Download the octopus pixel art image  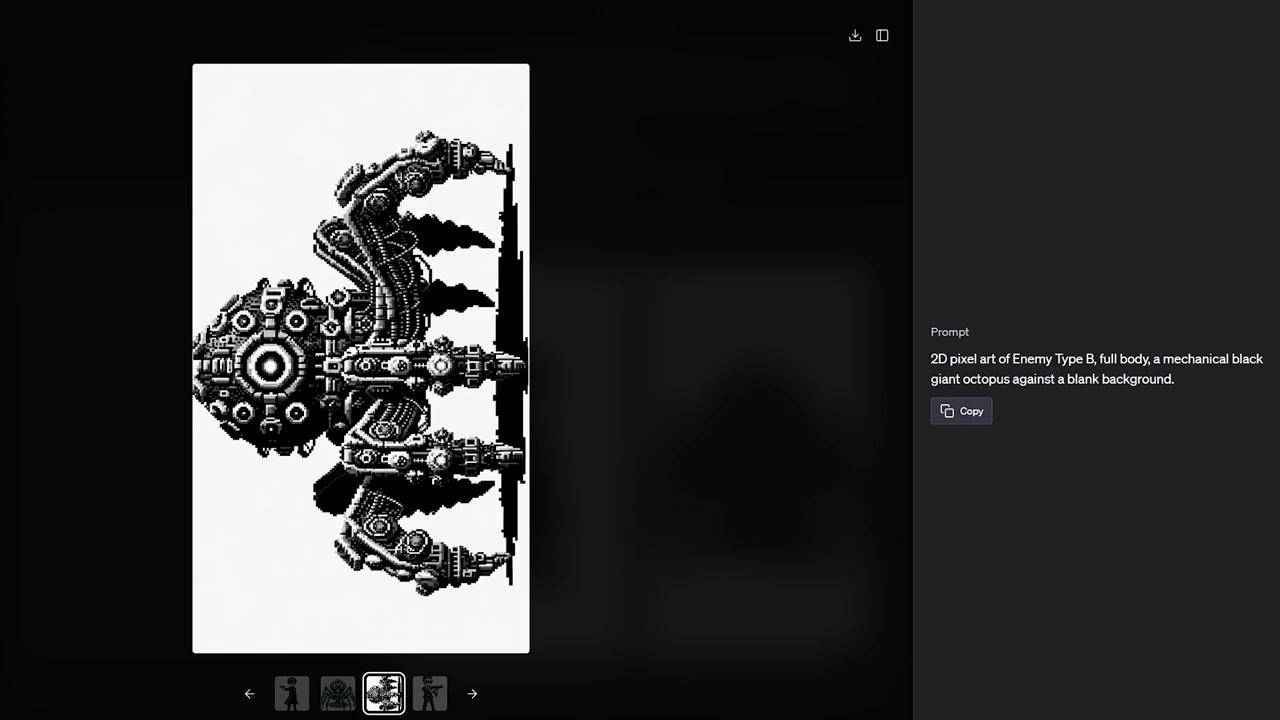click(855, 36)
